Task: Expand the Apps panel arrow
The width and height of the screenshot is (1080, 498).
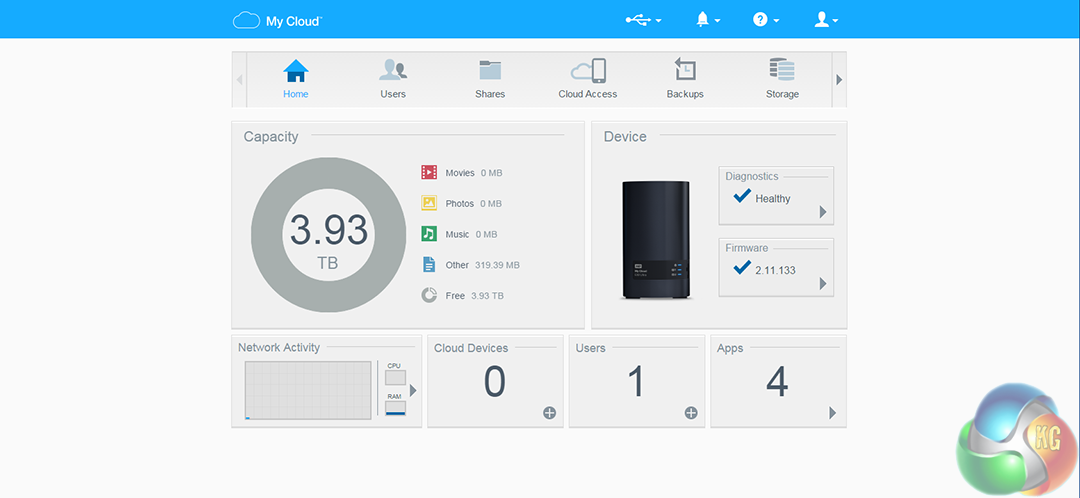Action: click(832, 413)
